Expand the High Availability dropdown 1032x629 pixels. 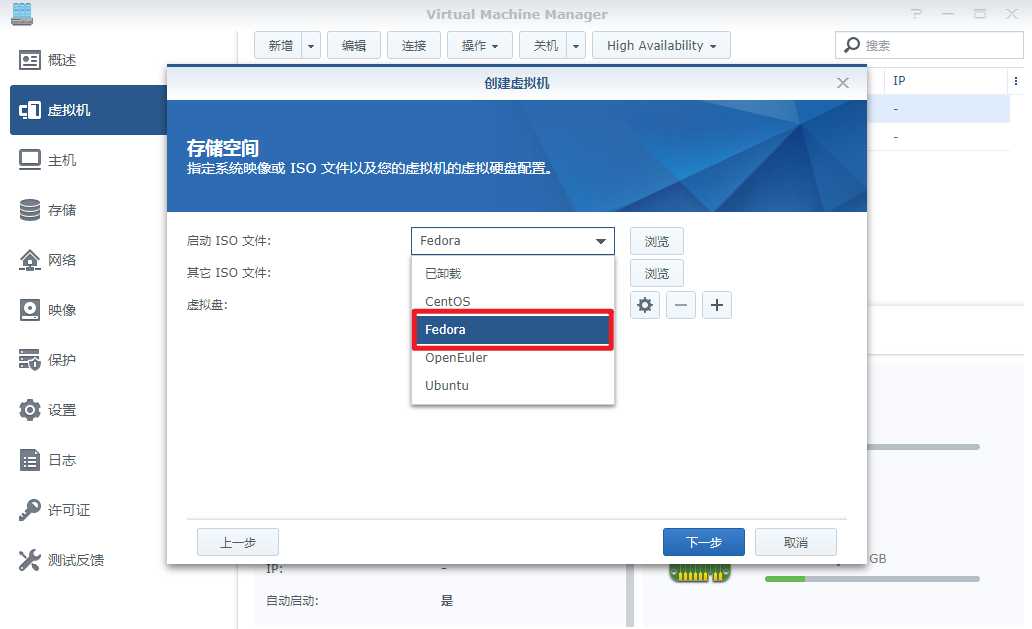(x=661, y=45)
